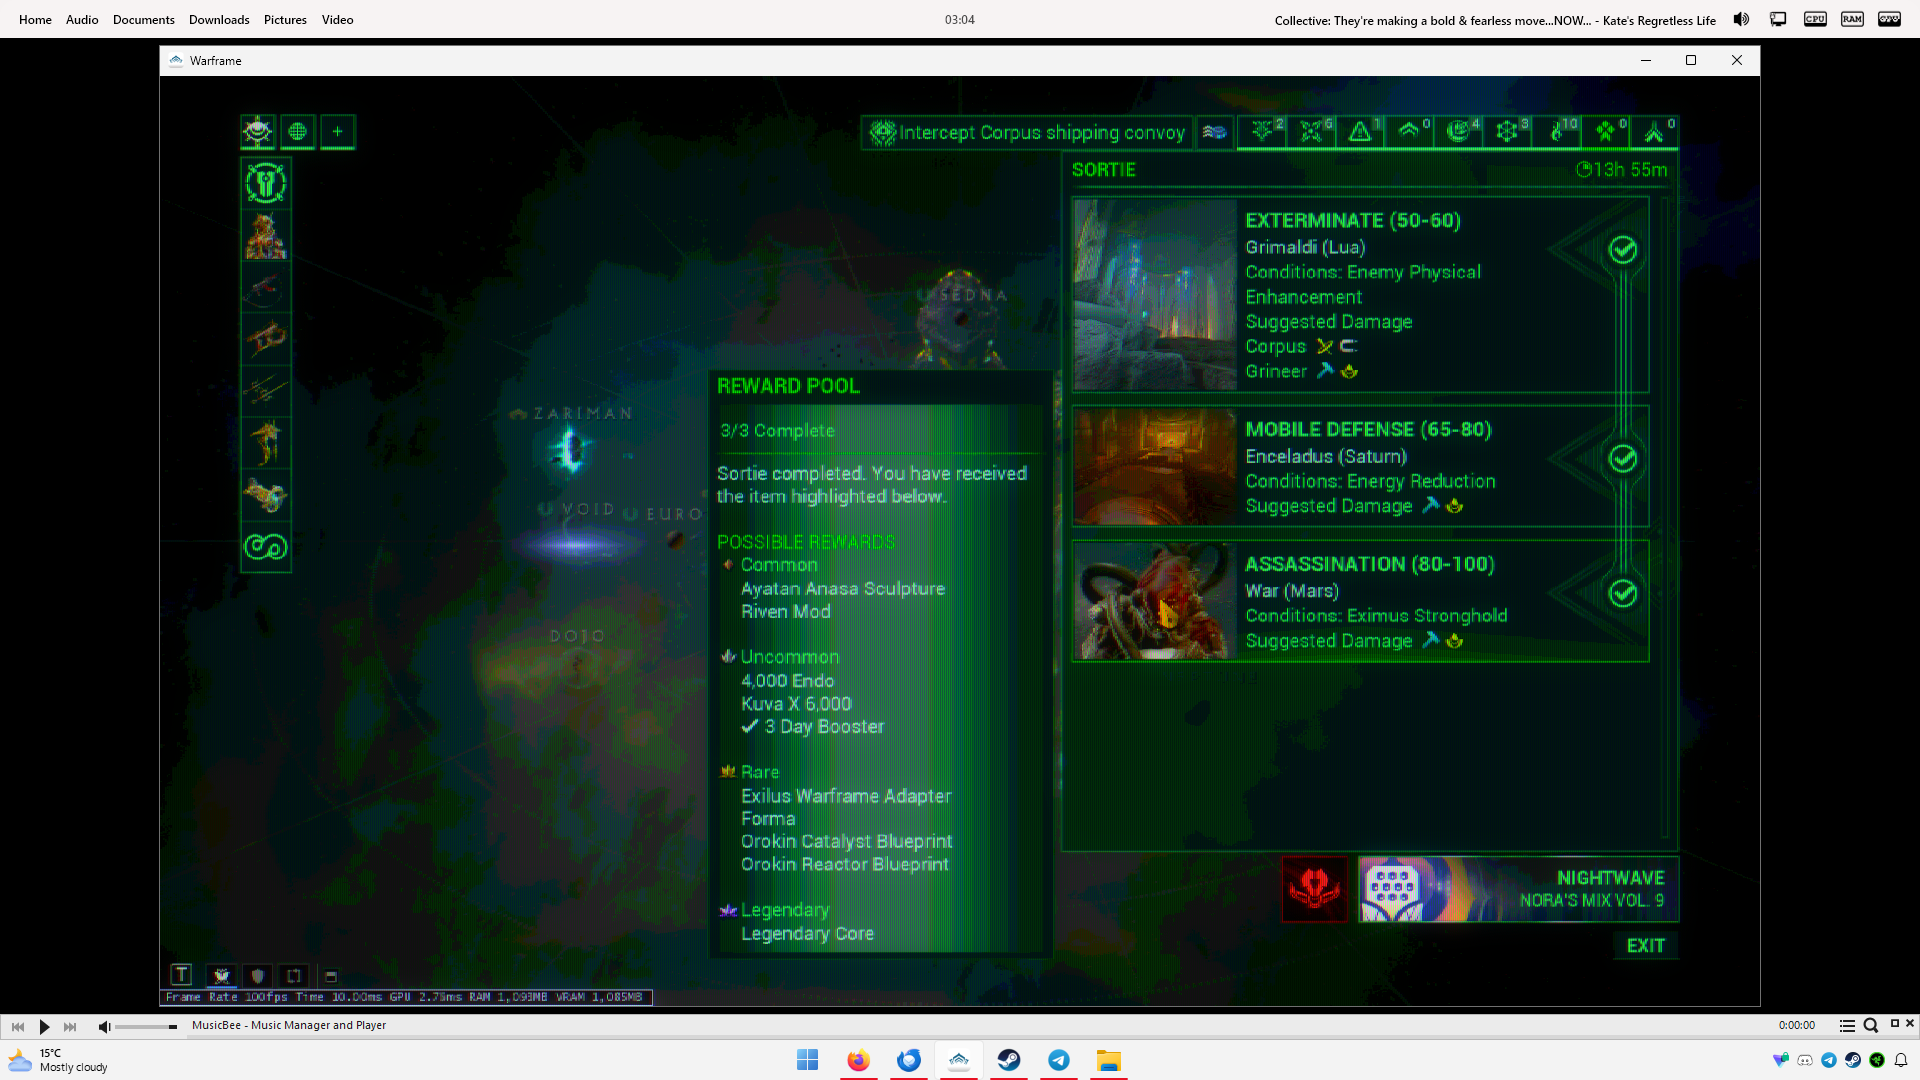1920x1080 pixels.
Task: Click the red Steel Path emblem icon
Action: pos(1314,888)
